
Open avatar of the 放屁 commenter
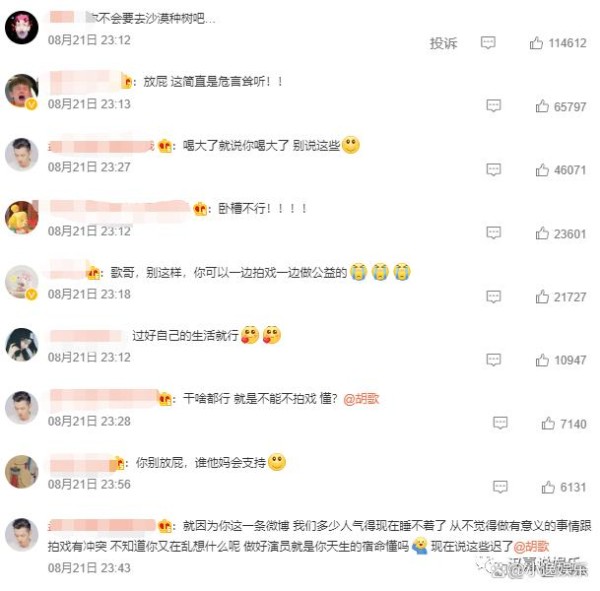coord(21,91)
